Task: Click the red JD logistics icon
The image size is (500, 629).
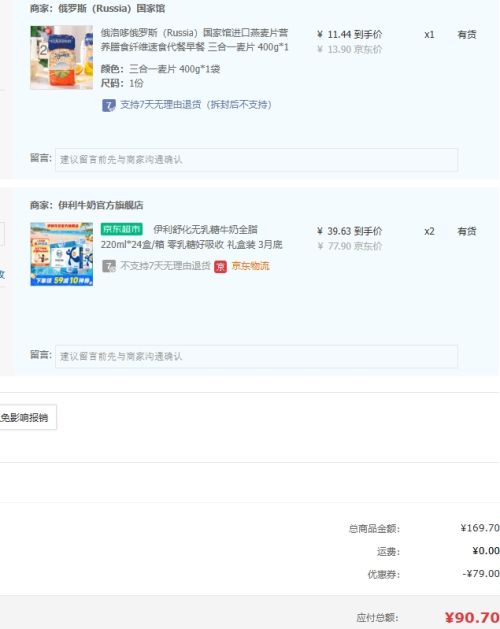Action: click(220, 266)
